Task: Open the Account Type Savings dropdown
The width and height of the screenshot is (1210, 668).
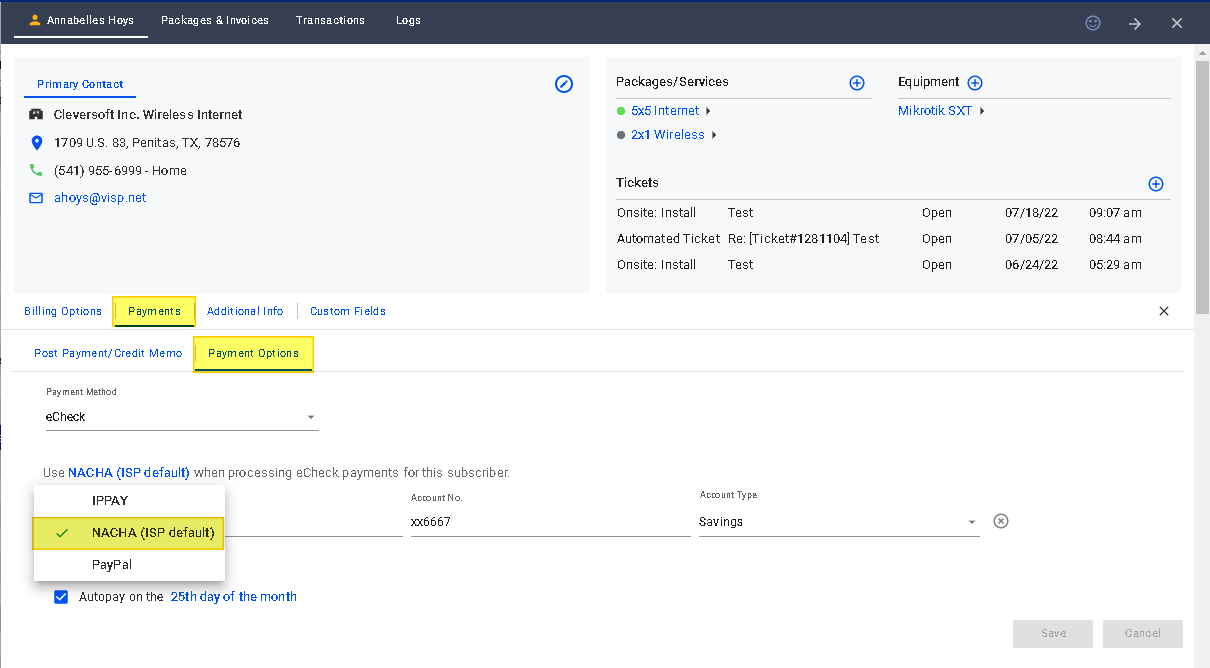Action: click(839, 522)
